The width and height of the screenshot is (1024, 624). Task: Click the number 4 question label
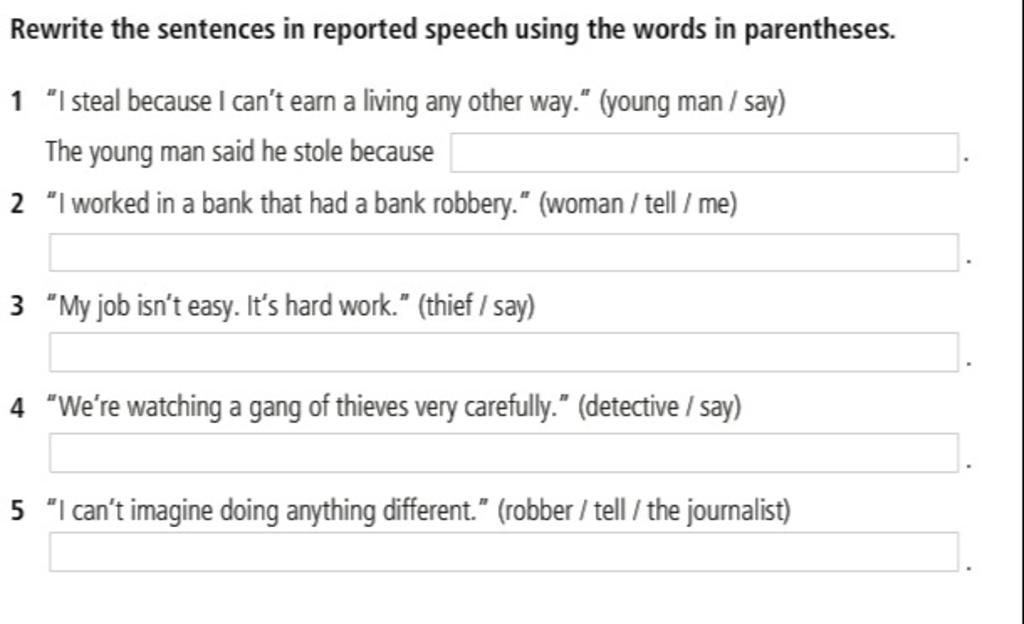17,408
